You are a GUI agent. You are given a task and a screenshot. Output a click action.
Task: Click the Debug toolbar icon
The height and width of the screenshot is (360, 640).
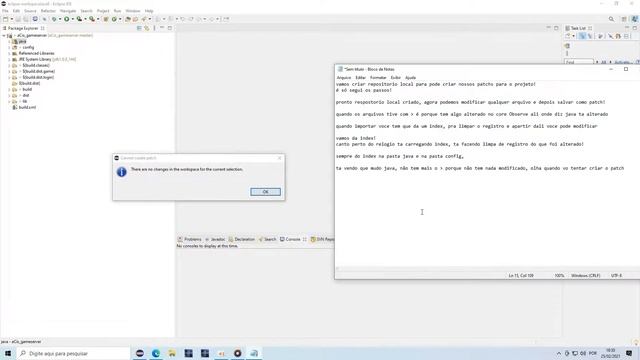point(54,19)
